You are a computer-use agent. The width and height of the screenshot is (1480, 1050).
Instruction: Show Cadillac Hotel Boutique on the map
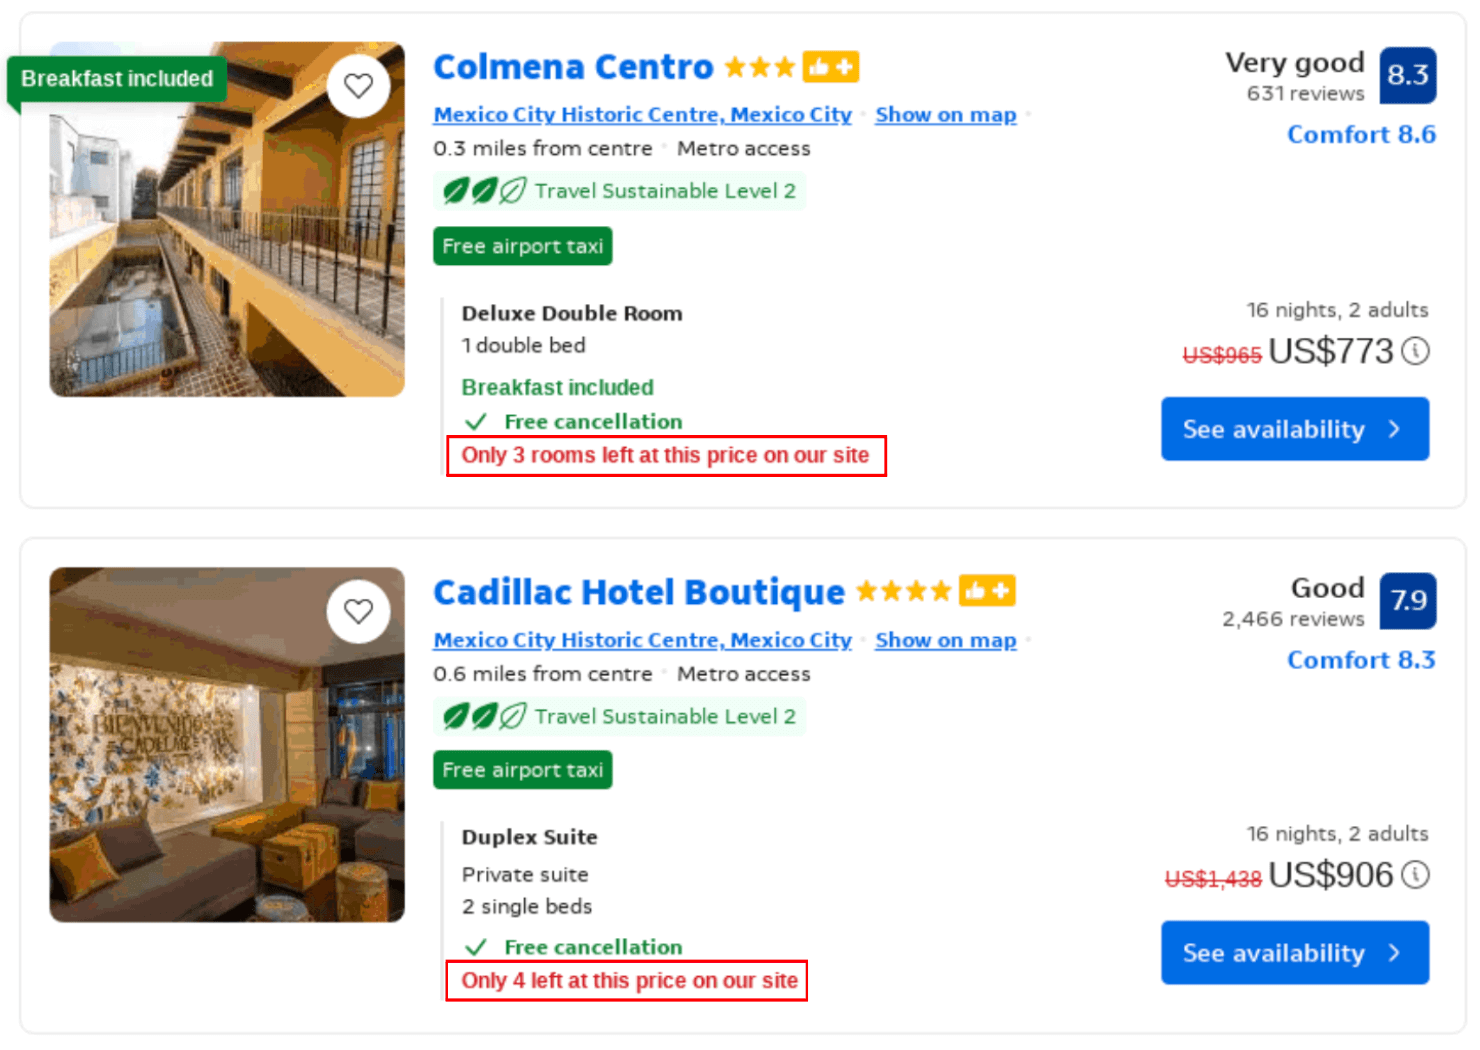[x=945, y=640]
